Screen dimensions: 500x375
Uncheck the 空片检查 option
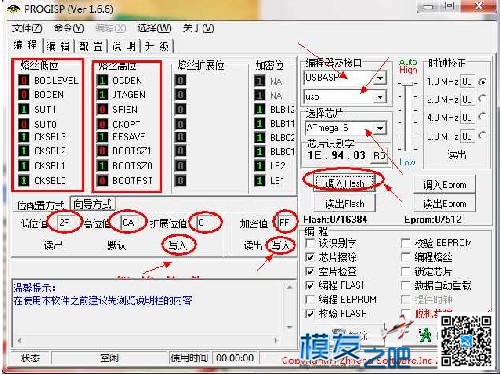(310, 271)
